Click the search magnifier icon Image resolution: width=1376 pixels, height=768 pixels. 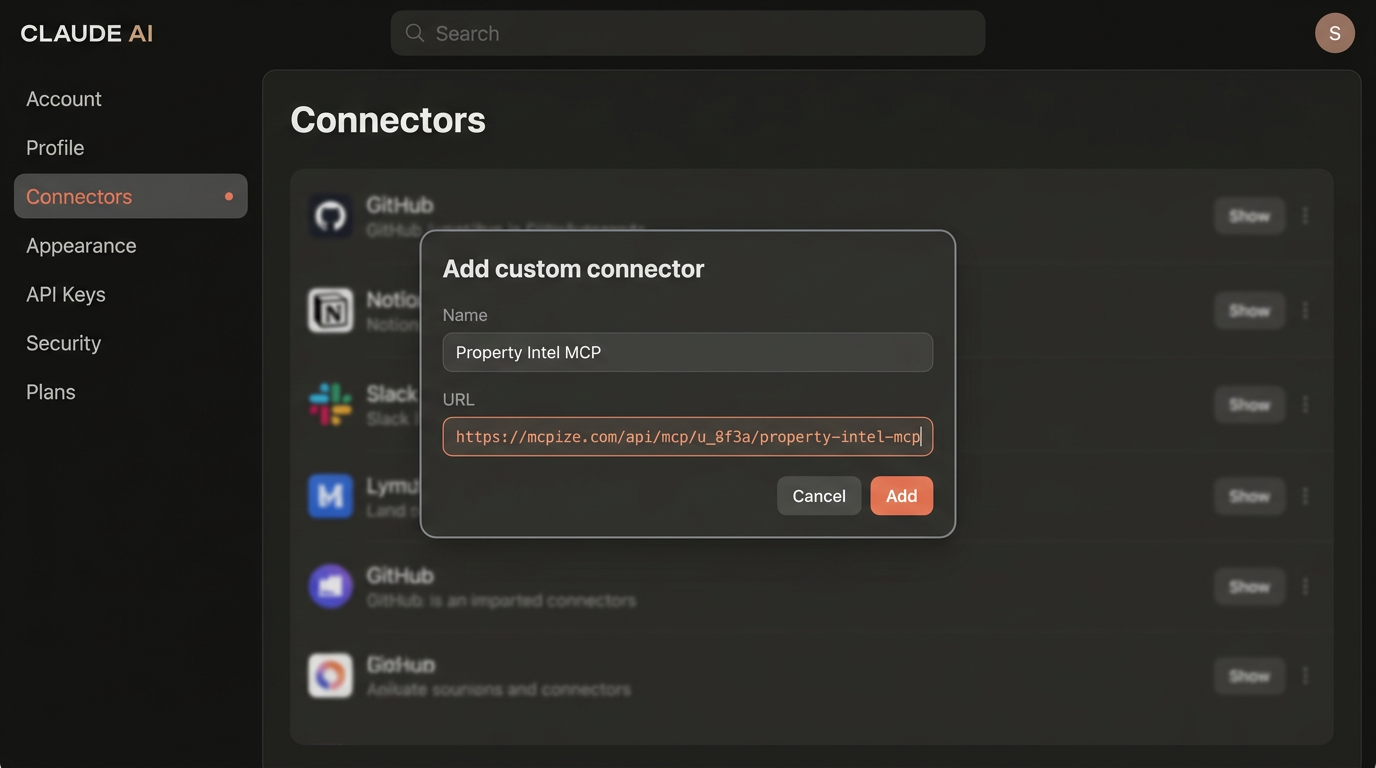(x=414, y=32)
